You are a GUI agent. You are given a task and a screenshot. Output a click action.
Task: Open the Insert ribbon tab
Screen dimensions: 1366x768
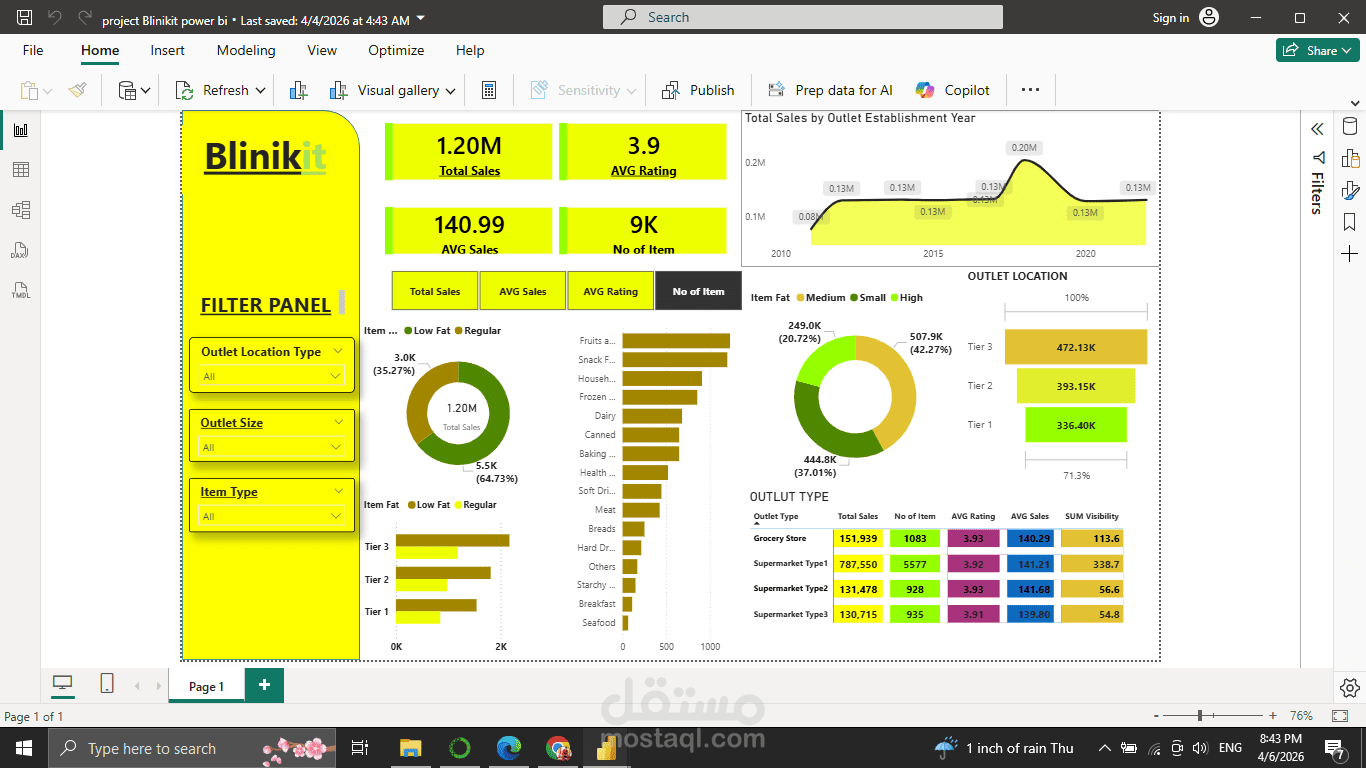(x=168, y=50)
